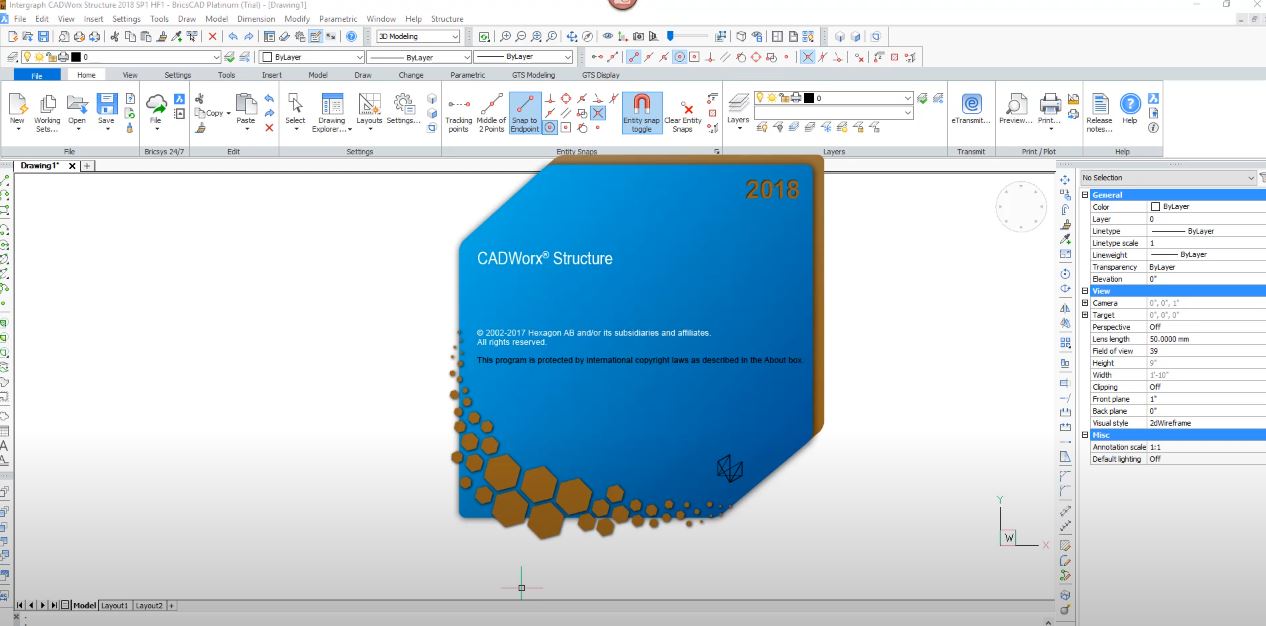Expand the Camera property row
Screen dimensions: 1266x626
tap(1085, 303)
